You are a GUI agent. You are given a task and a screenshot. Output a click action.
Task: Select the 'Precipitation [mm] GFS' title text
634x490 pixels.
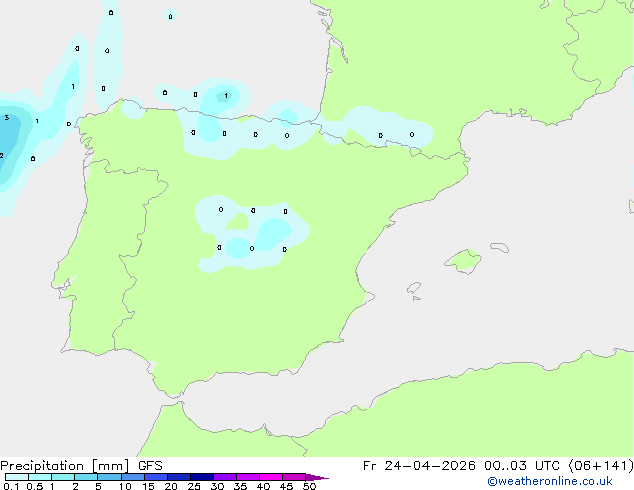tap(81, 466)
